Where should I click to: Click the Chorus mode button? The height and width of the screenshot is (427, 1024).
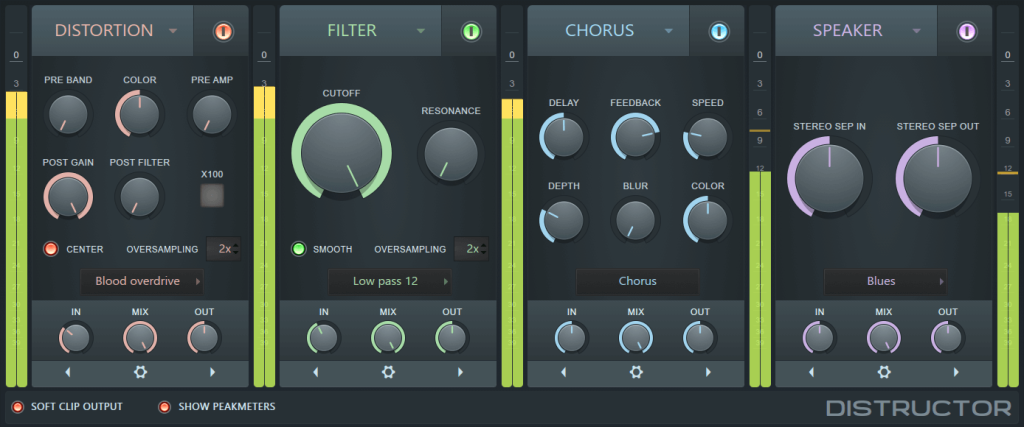pyautogui.click(x=637, y=281)
